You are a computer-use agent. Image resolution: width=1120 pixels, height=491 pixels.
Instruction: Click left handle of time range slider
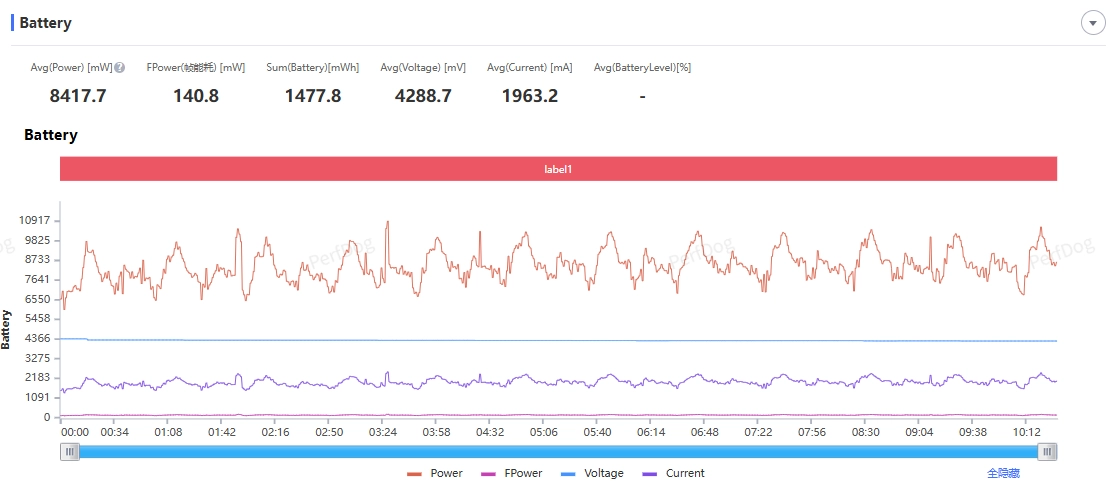69,452
